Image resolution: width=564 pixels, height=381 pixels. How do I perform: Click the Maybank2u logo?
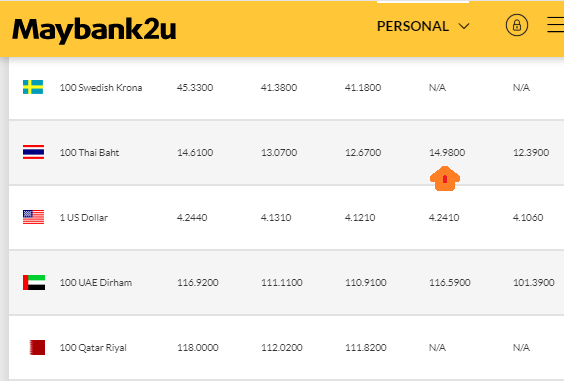(x=94, y=30)
